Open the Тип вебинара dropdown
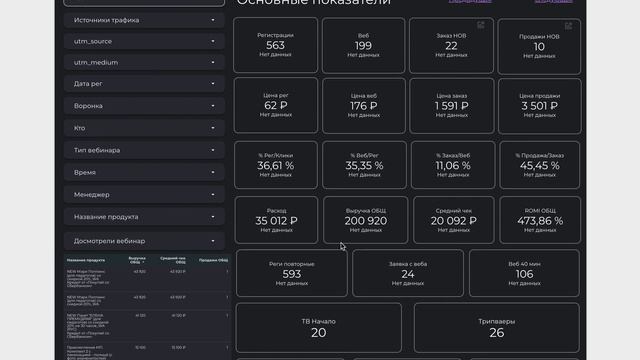Screen dimensions: 640x360 click(x=144, y=150)
